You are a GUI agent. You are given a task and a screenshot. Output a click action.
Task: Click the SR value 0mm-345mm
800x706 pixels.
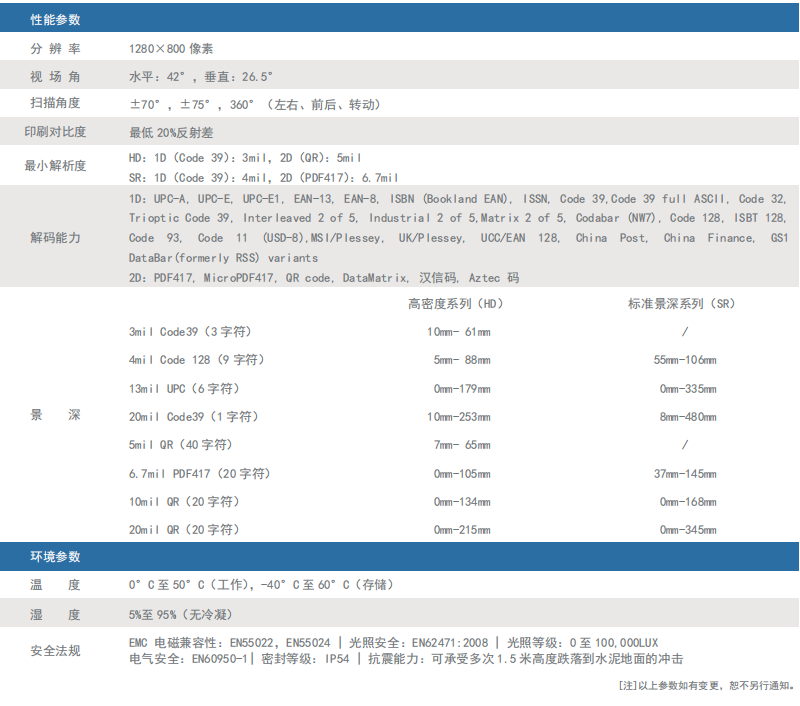688,531
